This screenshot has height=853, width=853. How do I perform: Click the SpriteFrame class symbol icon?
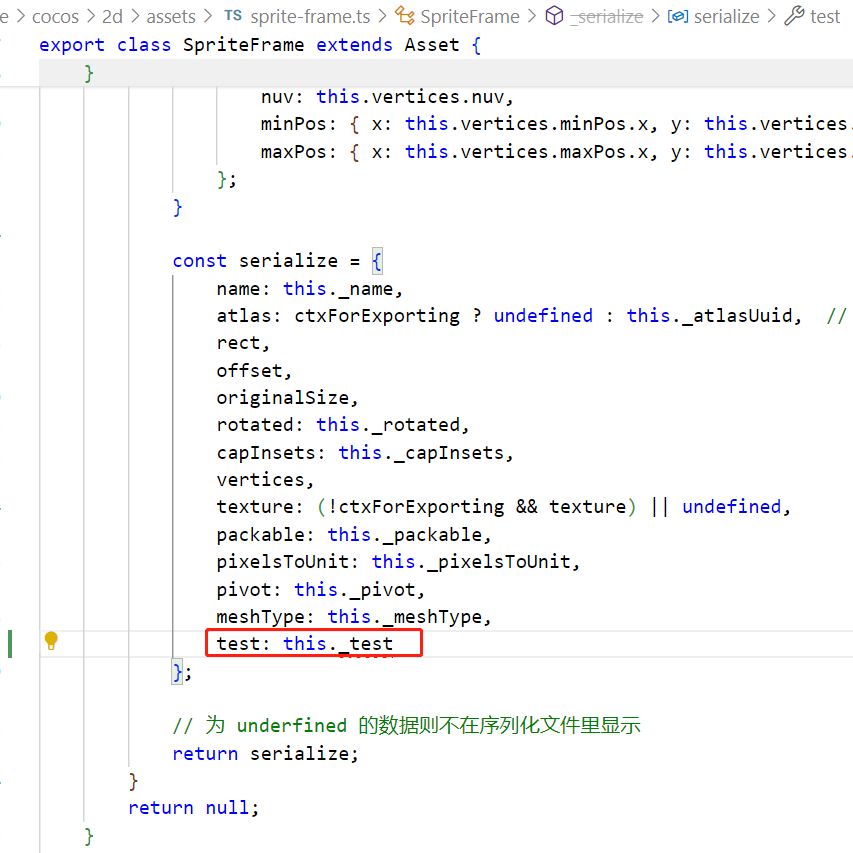[405, 16]
